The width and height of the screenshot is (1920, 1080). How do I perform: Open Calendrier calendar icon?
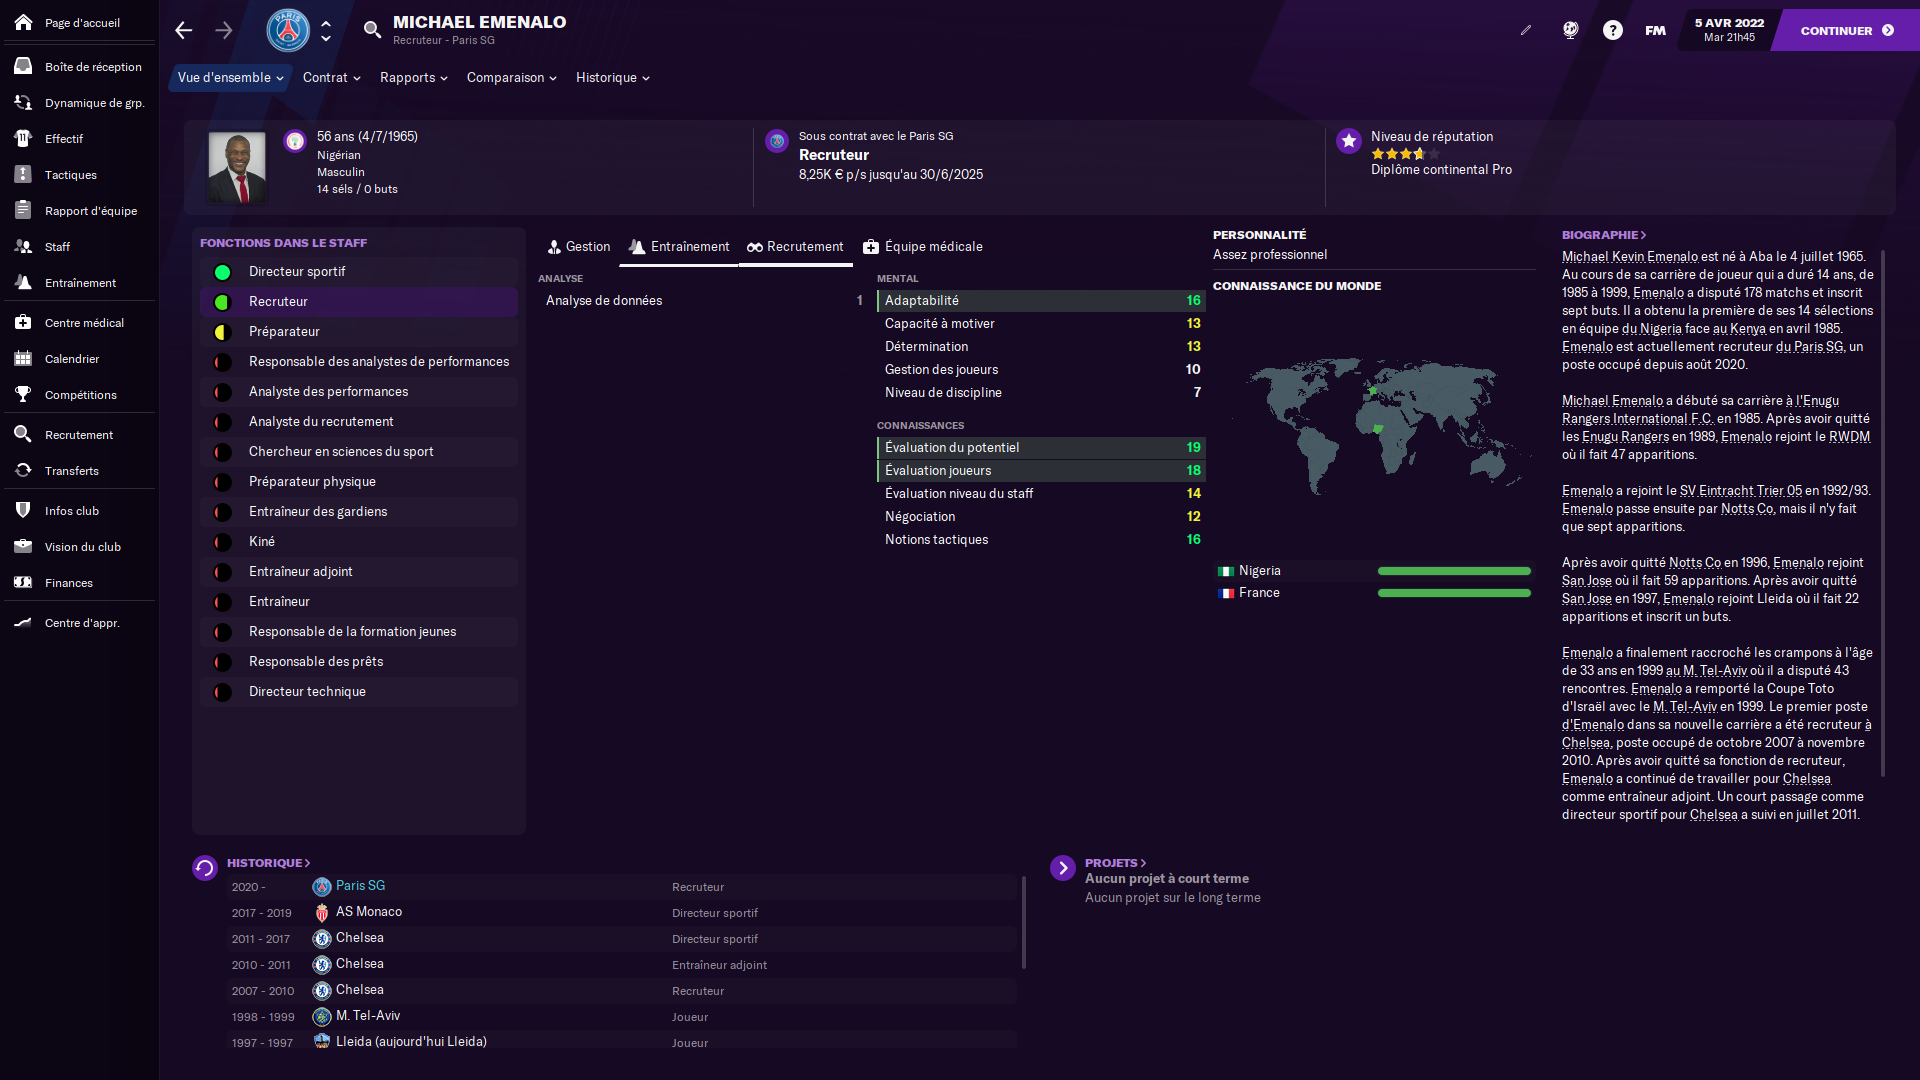(23, 358)
